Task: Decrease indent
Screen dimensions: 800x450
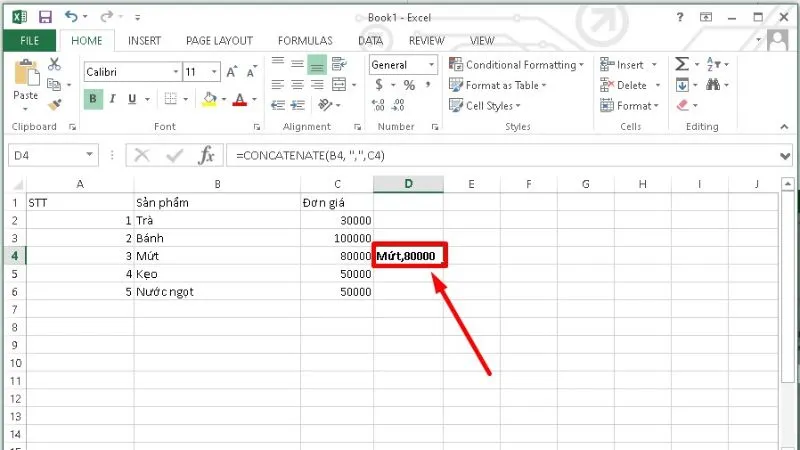Action: [278, 105]
